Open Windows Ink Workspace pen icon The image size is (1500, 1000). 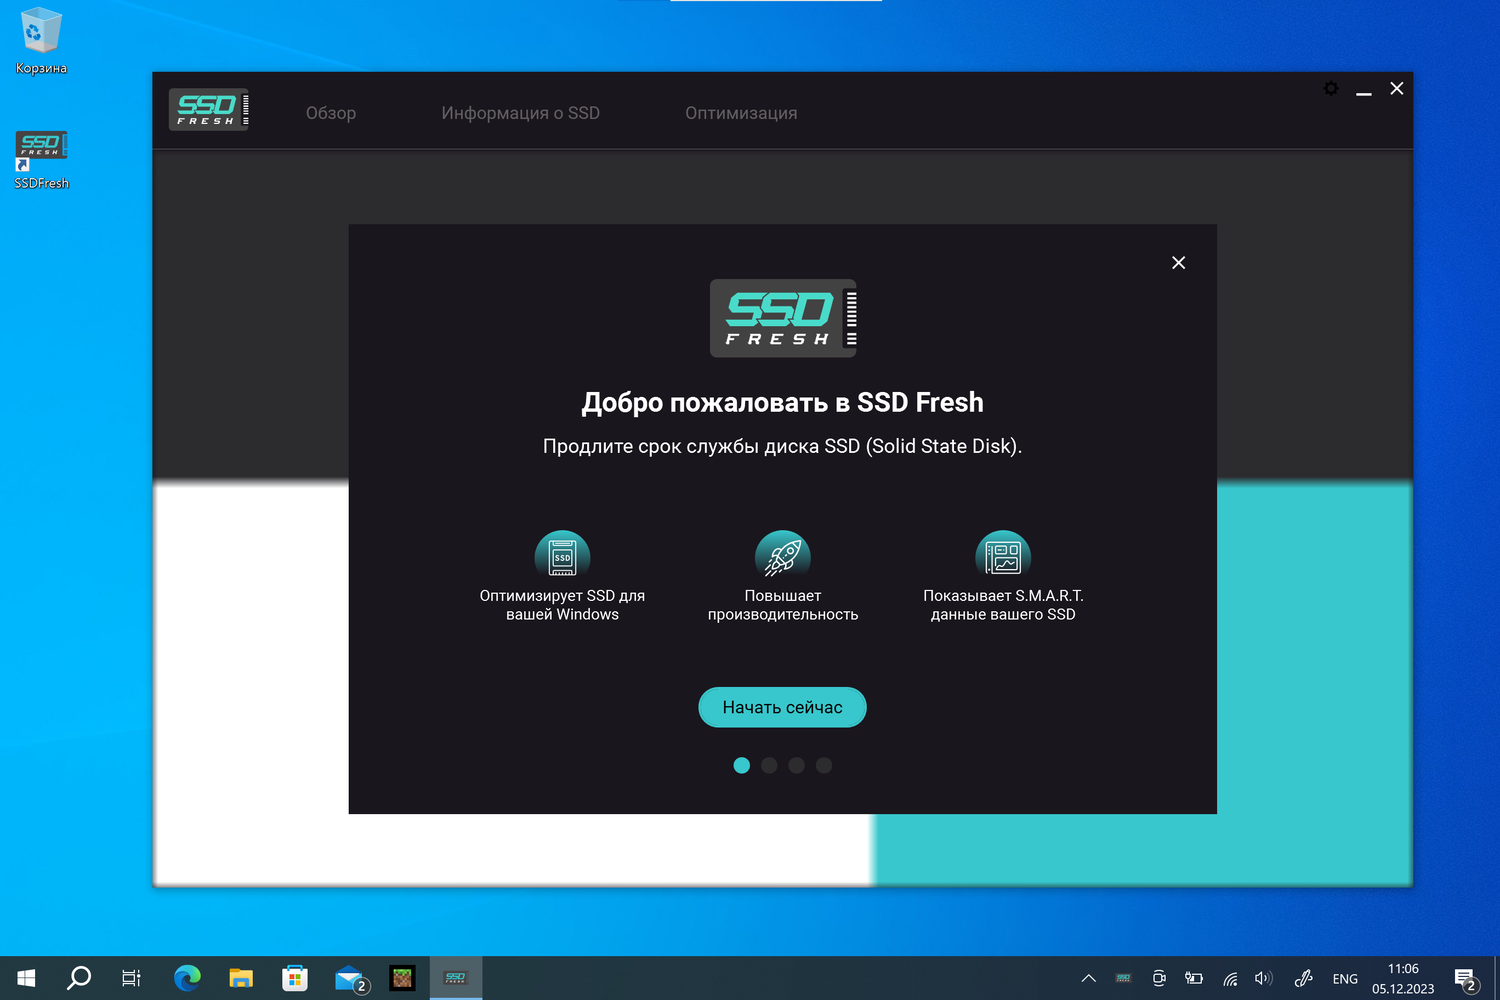pos(1303,978)
